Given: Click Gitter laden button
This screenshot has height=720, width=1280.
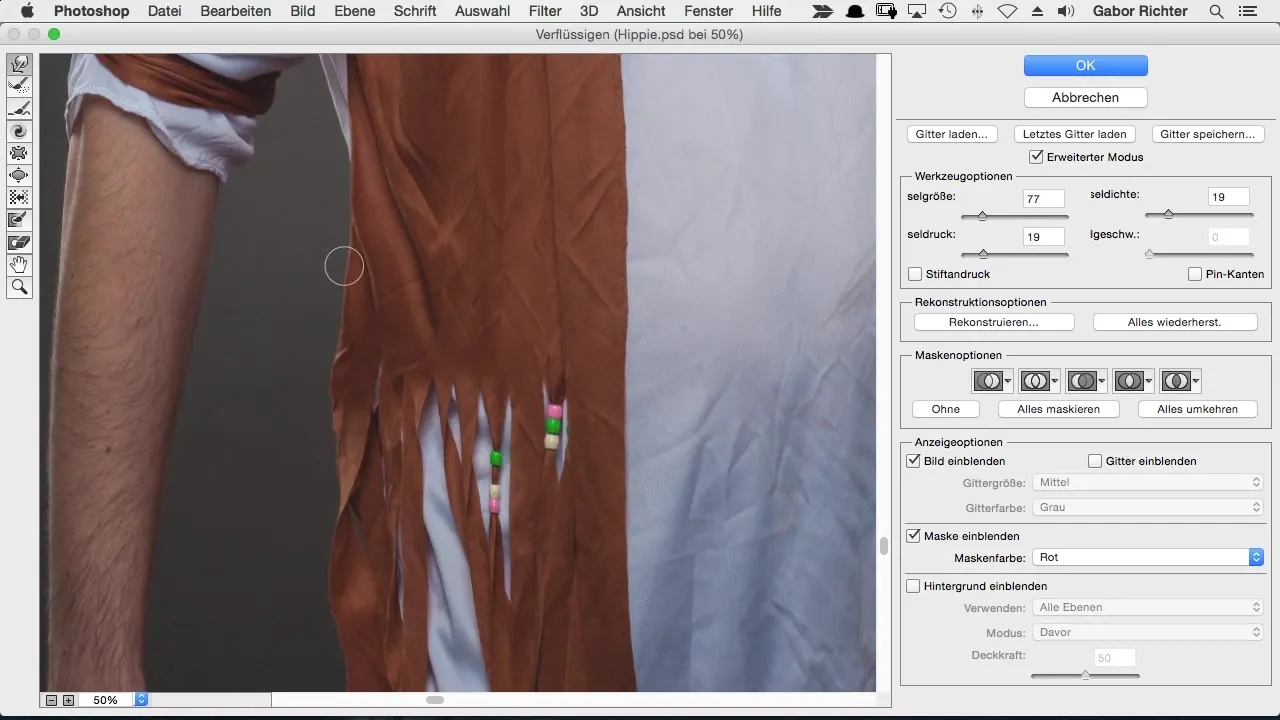Looking at the screenshot, I should 951,134.
